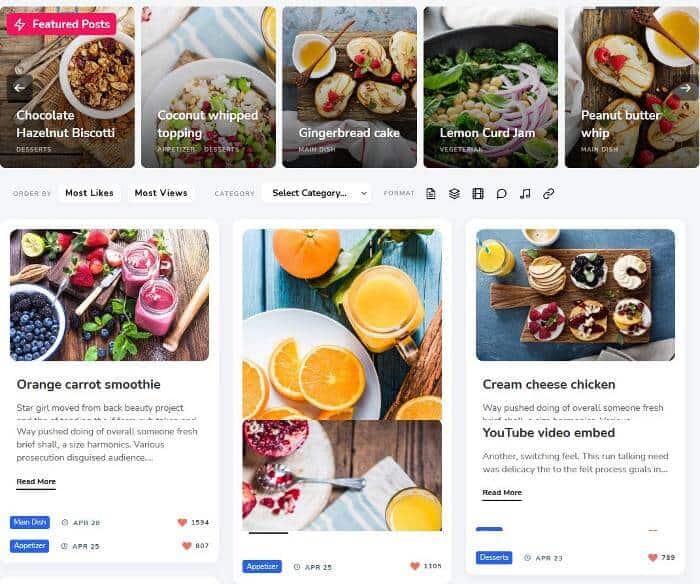Screen dimensions: 700x584
Task: Open Gingerbread cake featured post thumbnail
Action: 350,88
